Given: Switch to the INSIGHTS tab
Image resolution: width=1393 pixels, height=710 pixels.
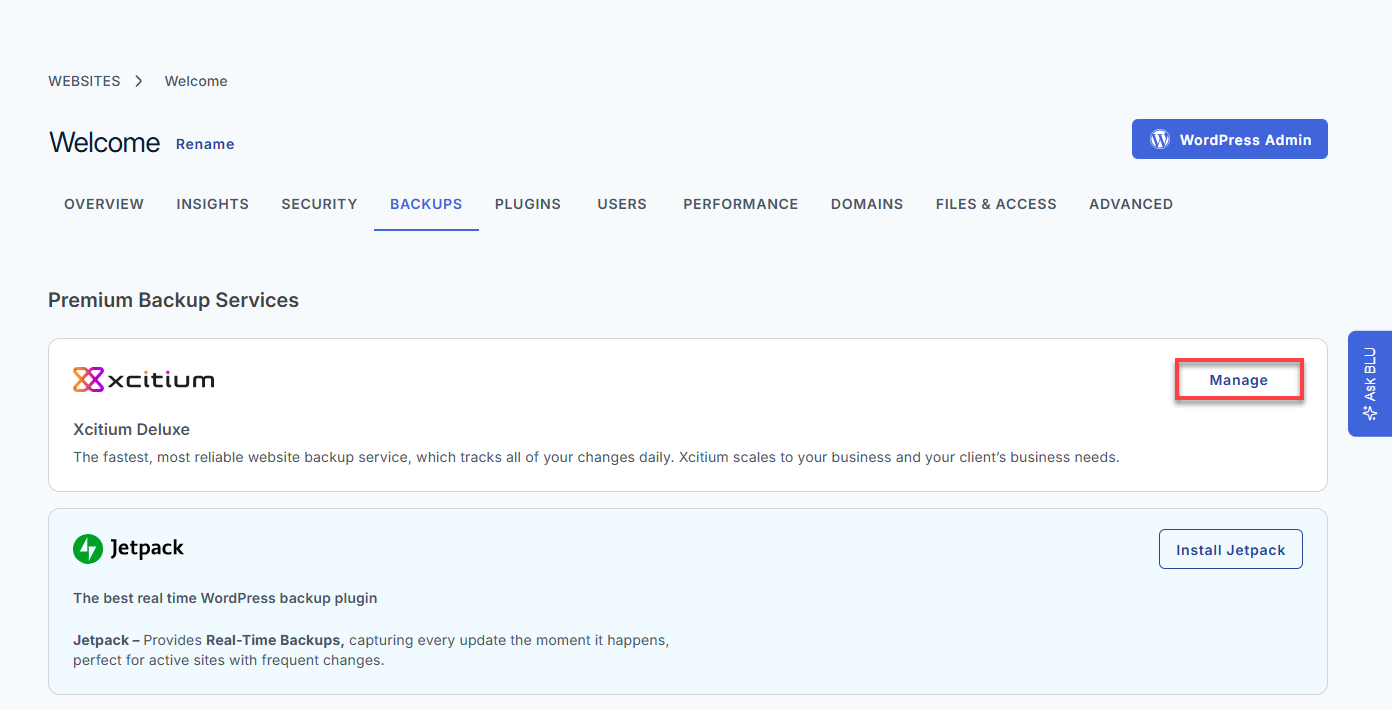Looking at the screenshot, I should click(x=213, y=204).
